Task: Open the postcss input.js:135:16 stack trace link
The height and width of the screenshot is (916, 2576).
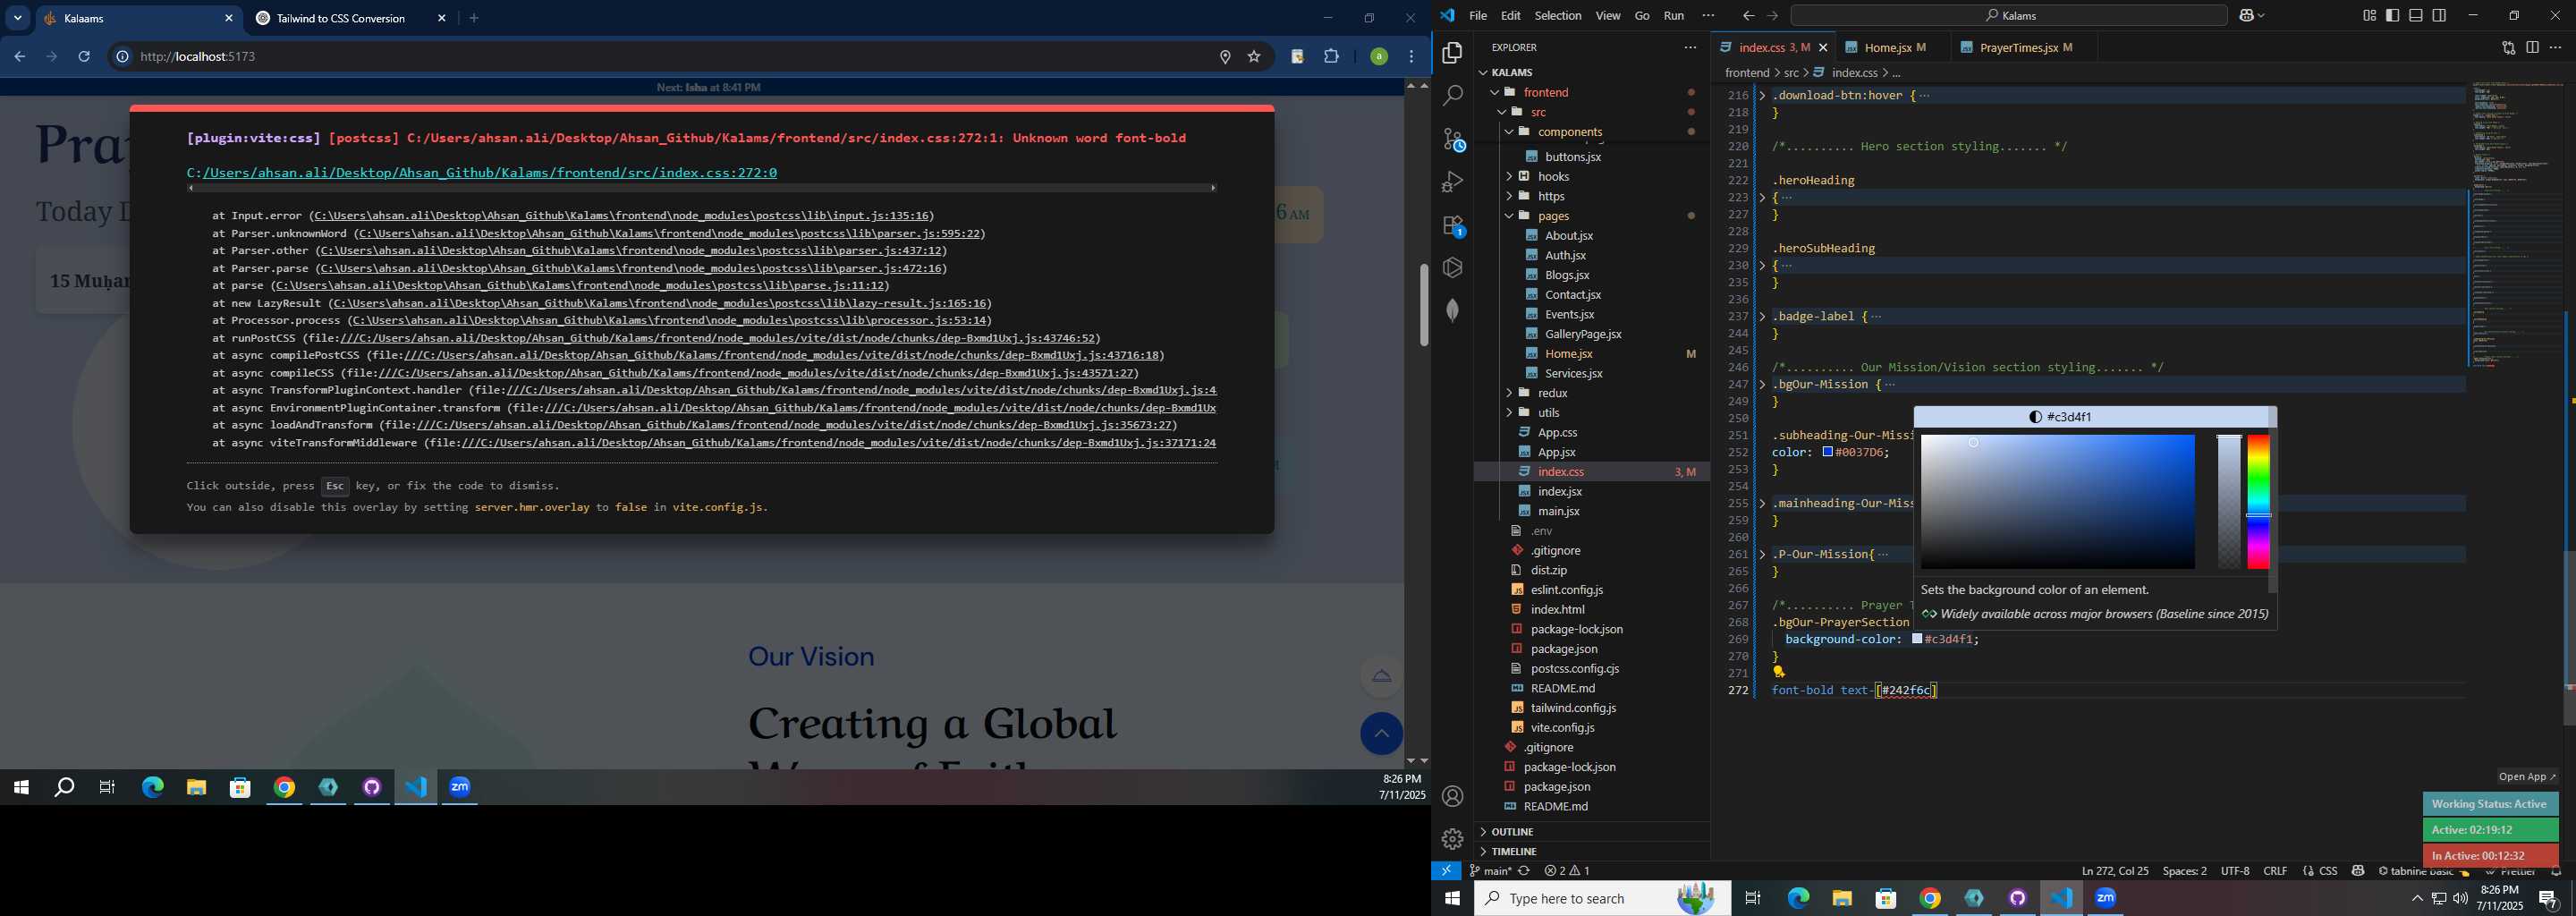Action: [x=622, y=216]
